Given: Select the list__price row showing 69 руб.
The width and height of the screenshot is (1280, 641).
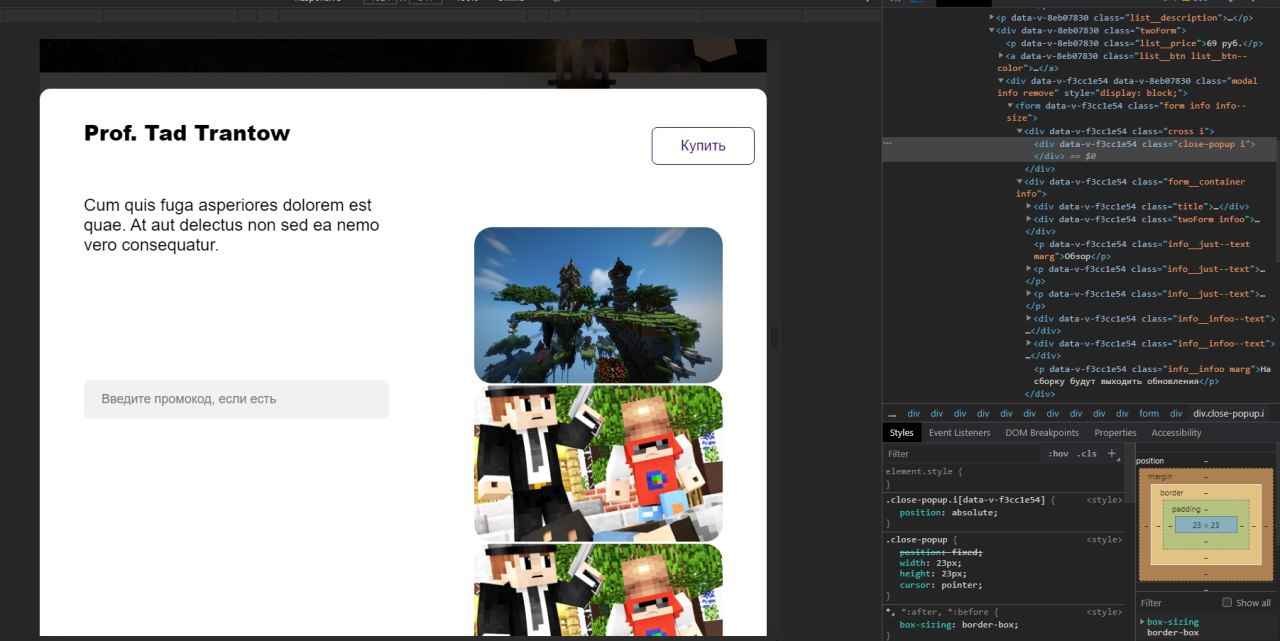Looking at the screenshot, I should pos(1136,44).
